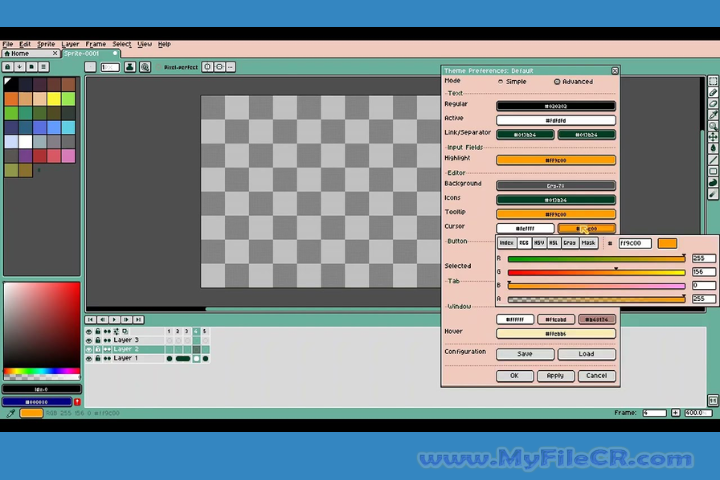Click the palette presets icon
This screenshot has height=480, width=720.
(32, 67)
